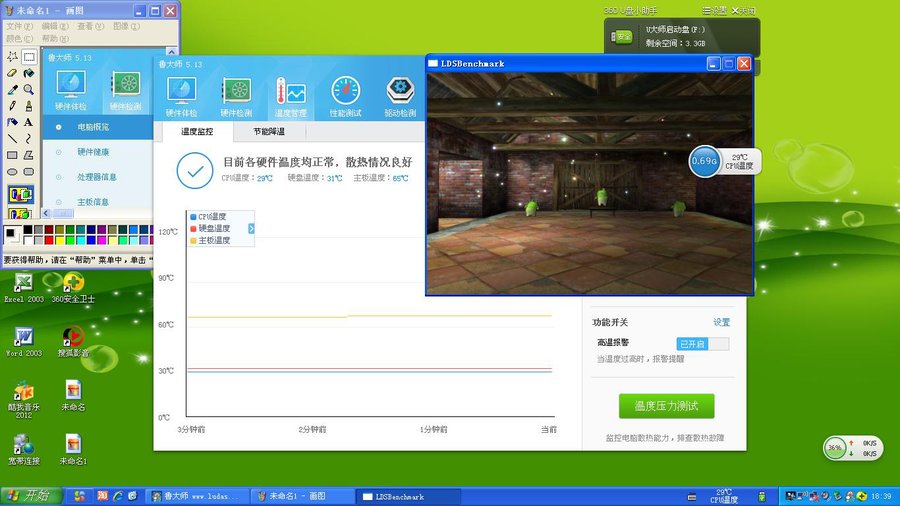Switch to the 节能降温 tab
Image resolution: width=900 pixels, height=506 pixels.
(x=268, y=132)
